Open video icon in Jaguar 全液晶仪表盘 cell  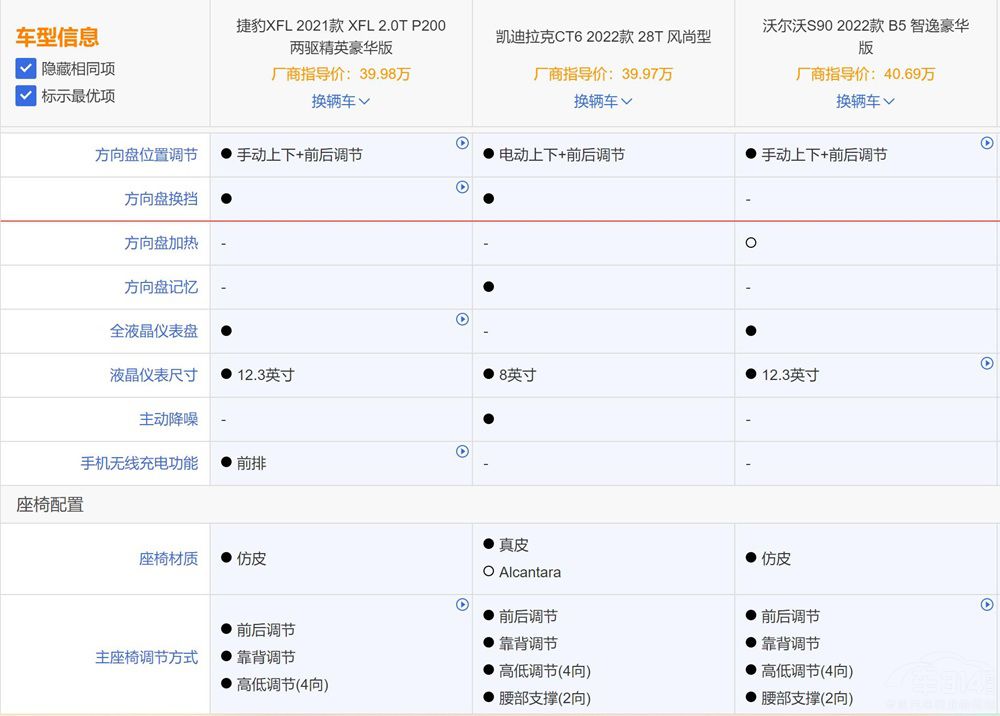(462, 319)
